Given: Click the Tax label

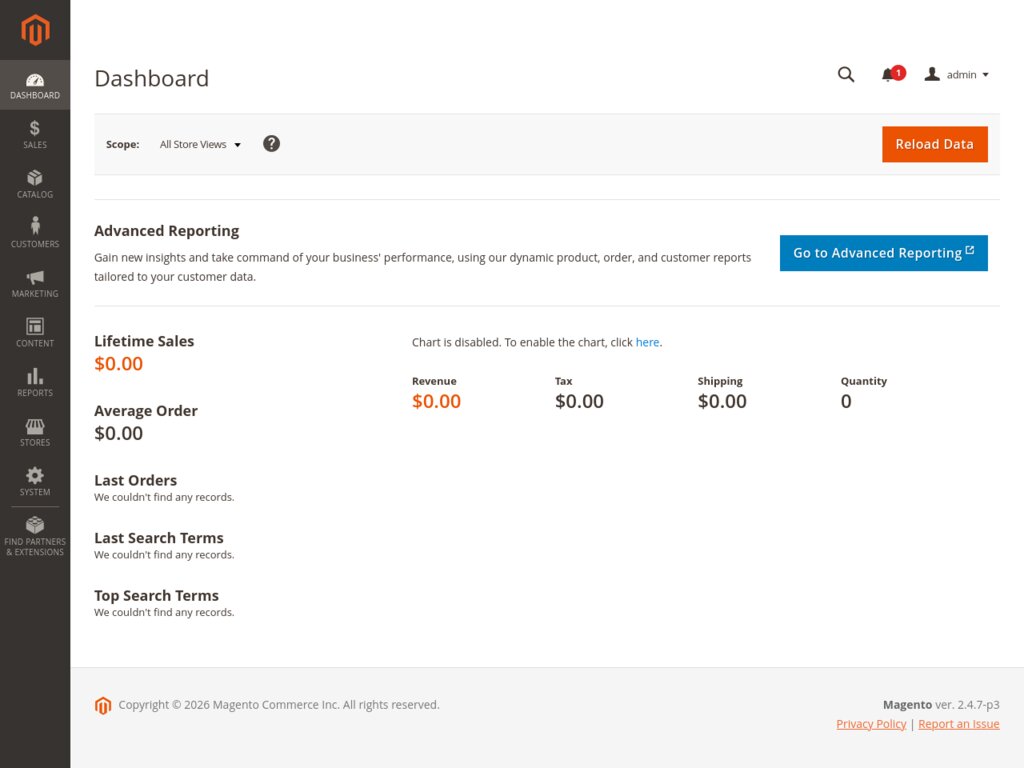Looking at the screenshot, I should tap(564, 381).
